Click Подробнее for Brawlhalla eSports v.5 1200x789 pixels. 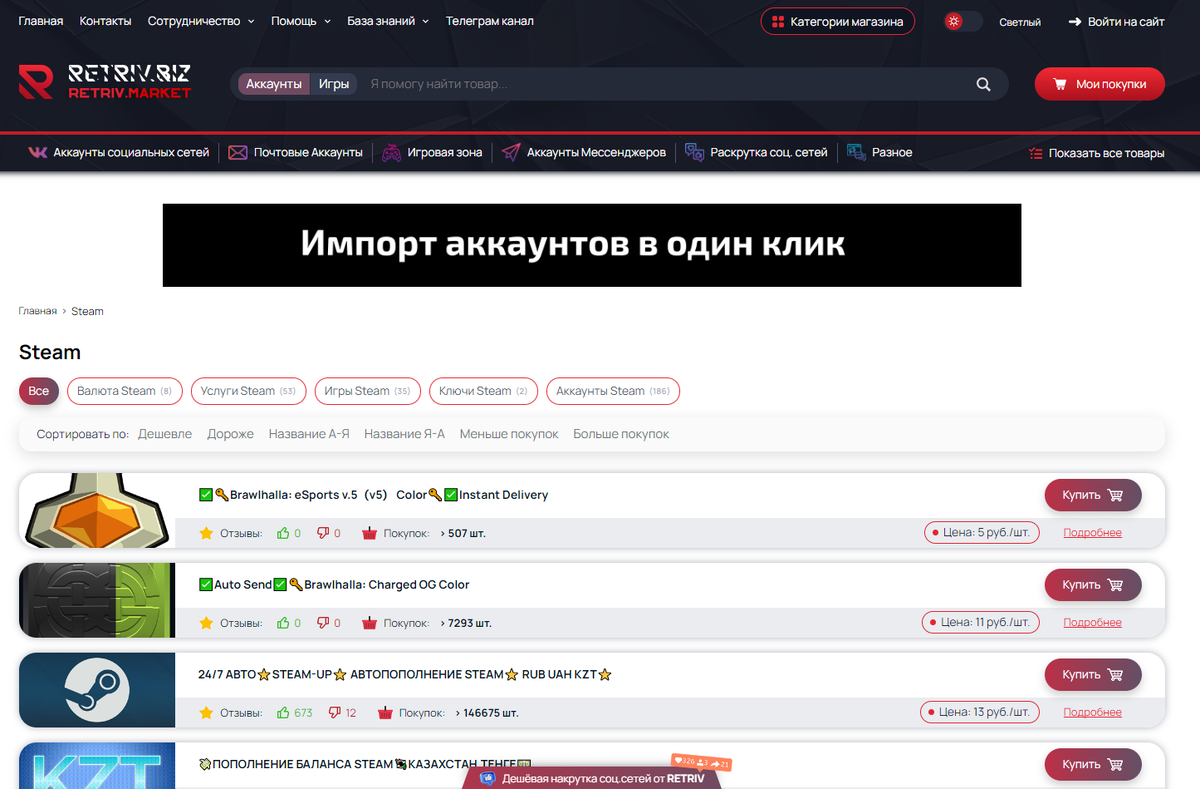point(1092,533)
